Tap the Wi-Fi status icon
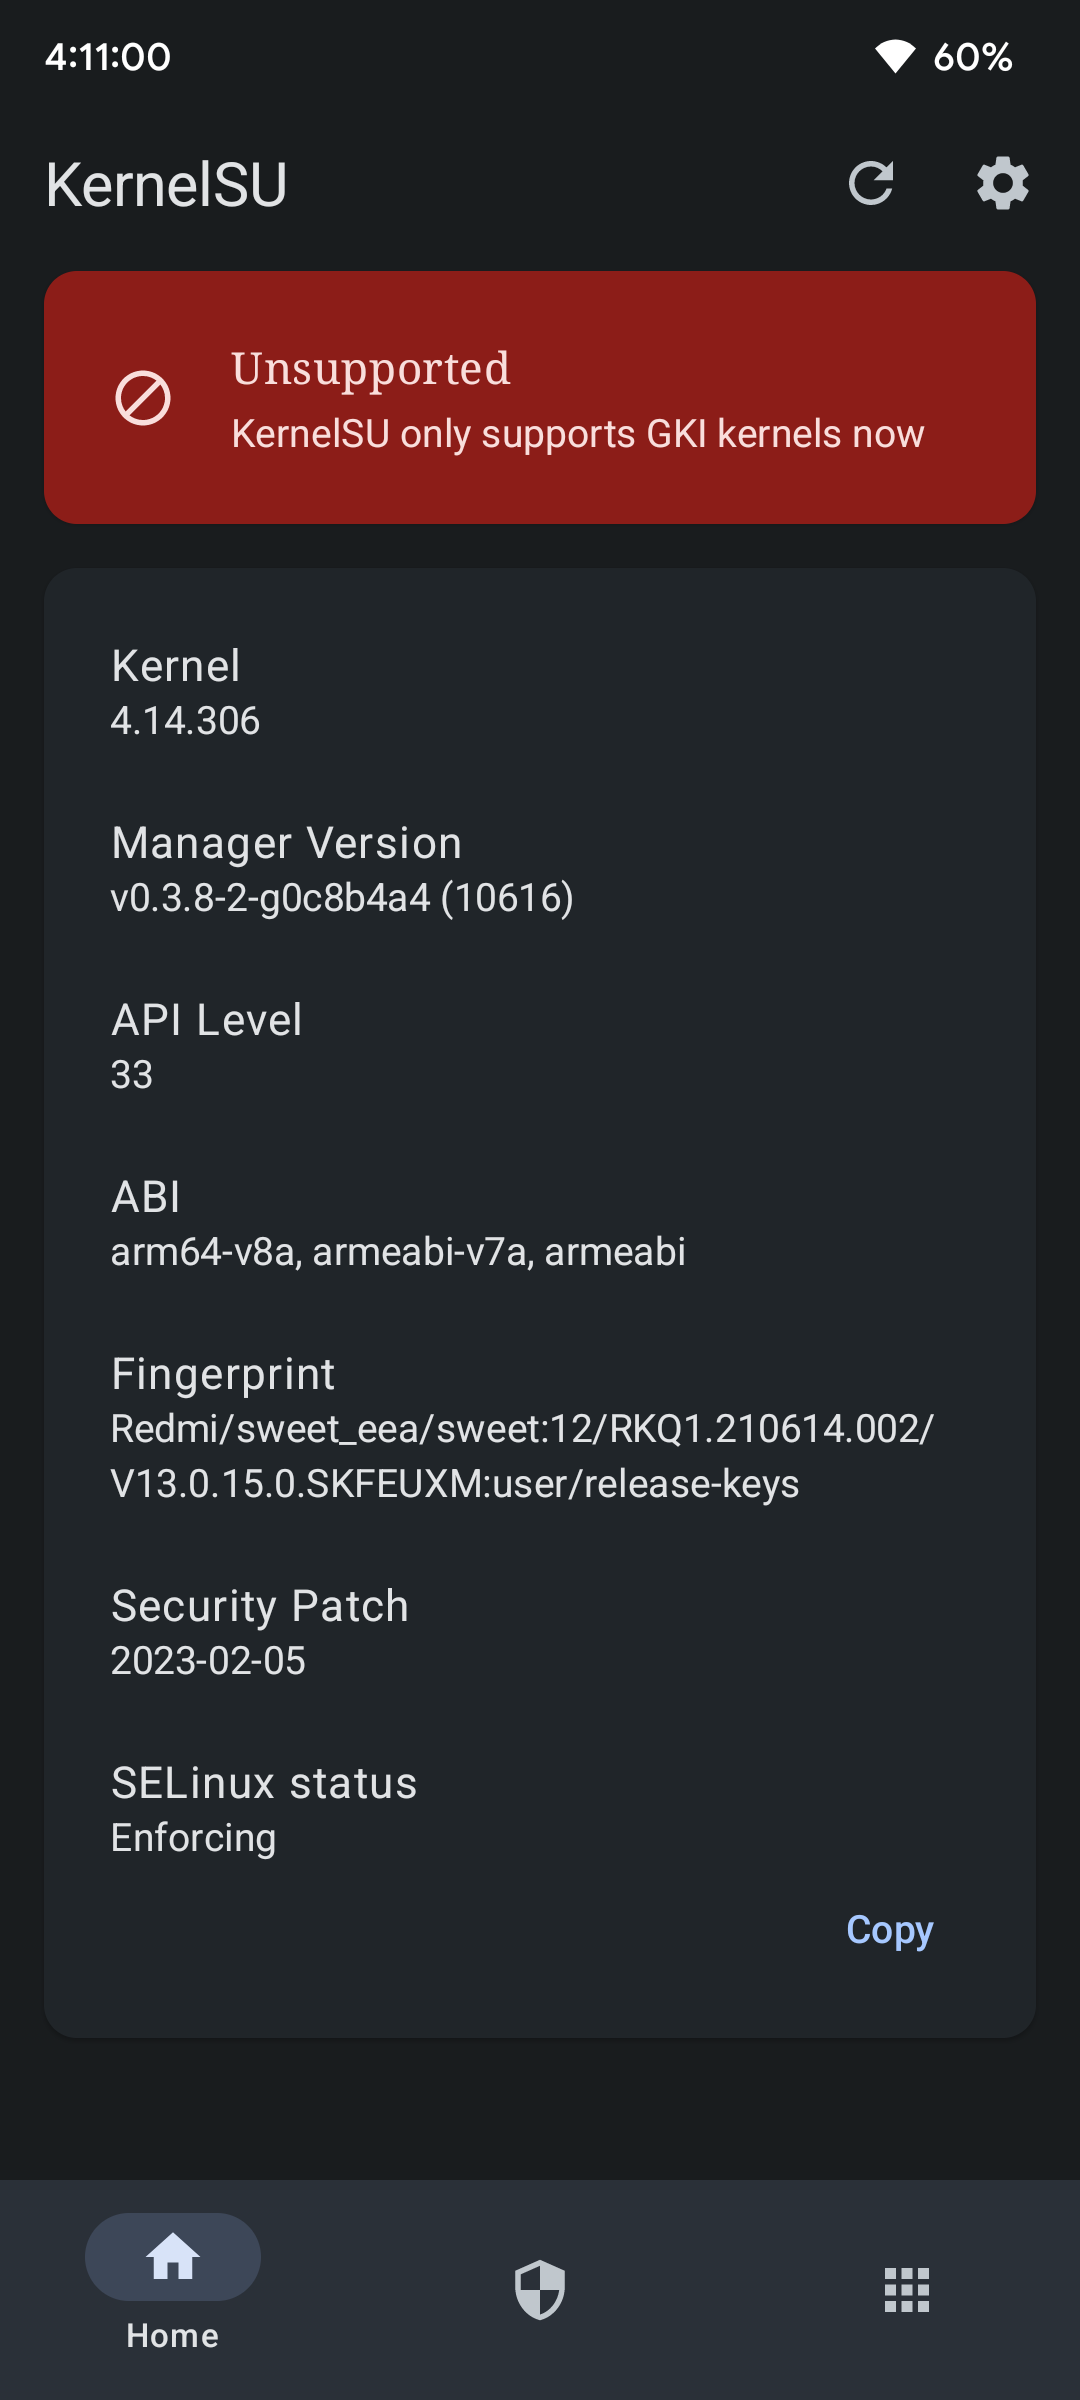The width and height of the screenshot is (1080, 2400). pyautogui.click(x=894, y=57)
